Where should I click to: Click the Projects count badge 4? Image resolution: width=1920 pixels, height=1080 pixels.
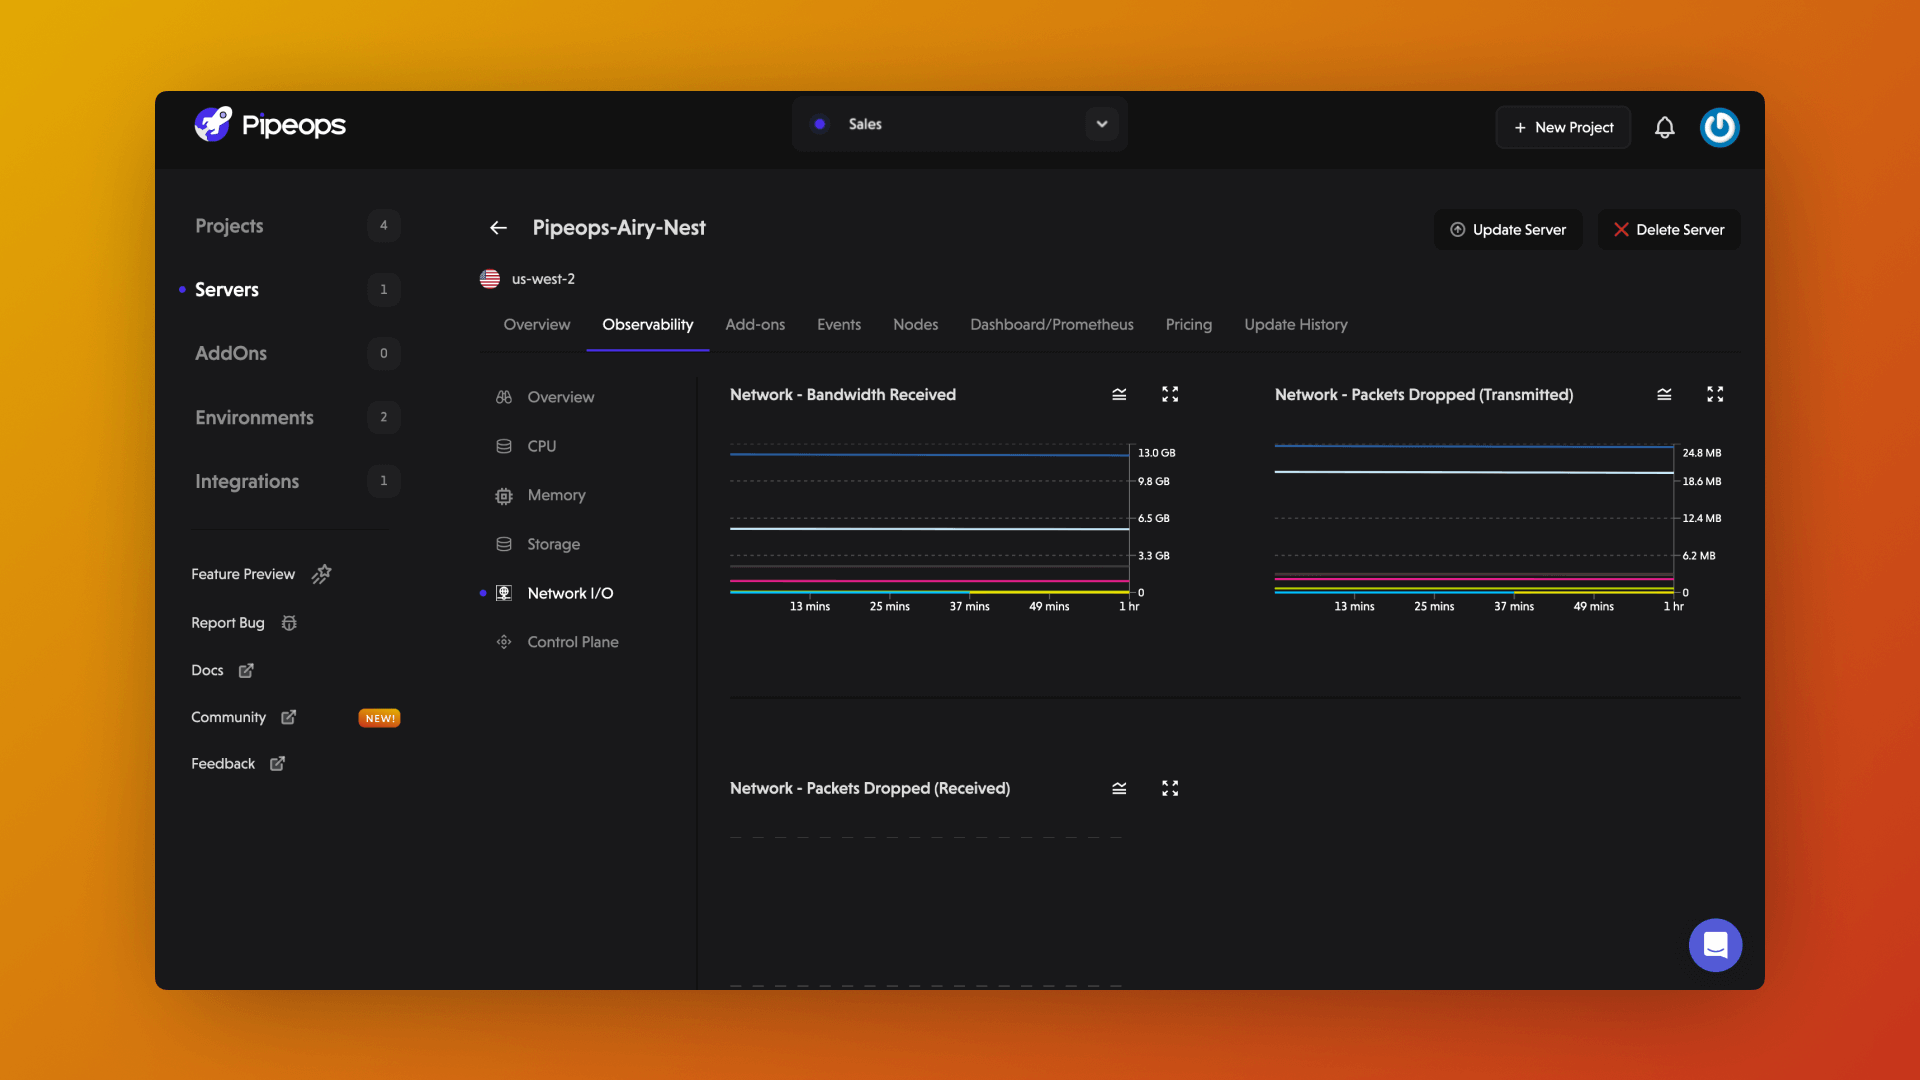(x=384, y=226)
